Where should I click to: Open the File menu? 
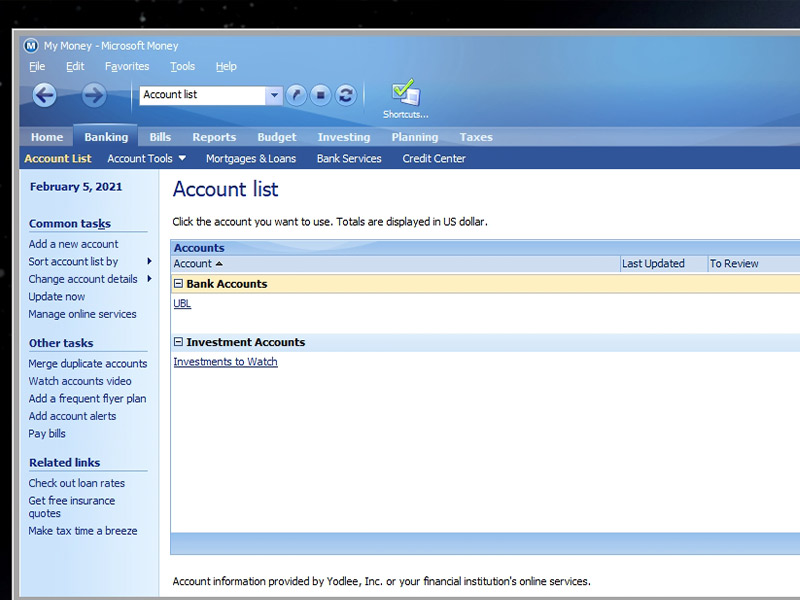(x=37, y=66)
